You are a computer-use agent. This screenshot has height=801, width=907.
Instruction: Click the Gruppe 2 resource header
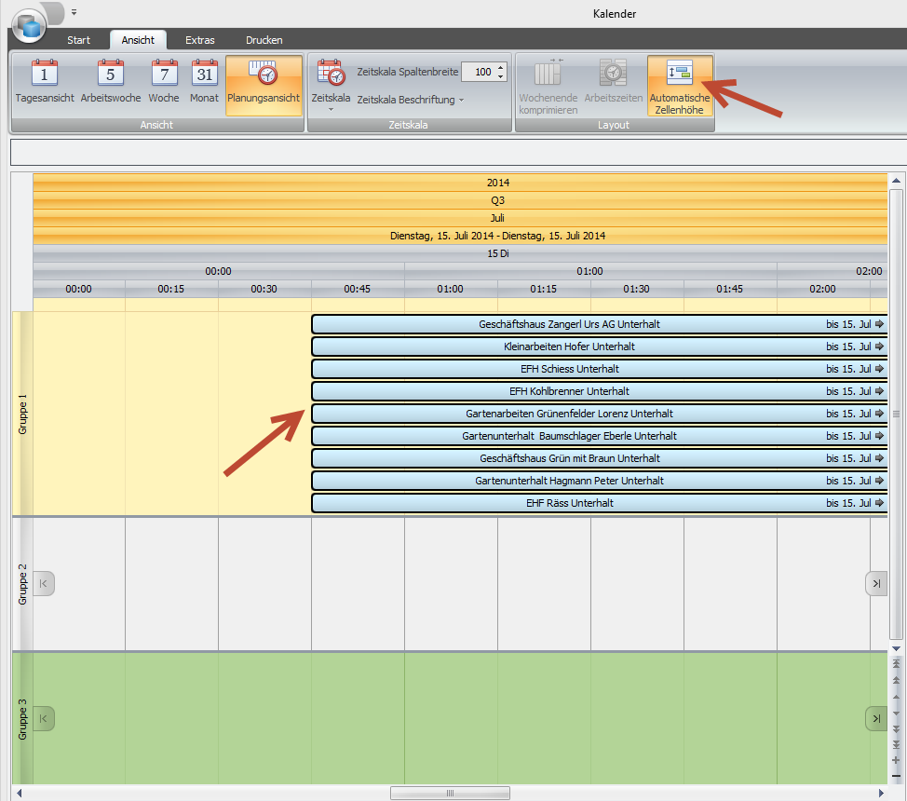coord(23,584)
